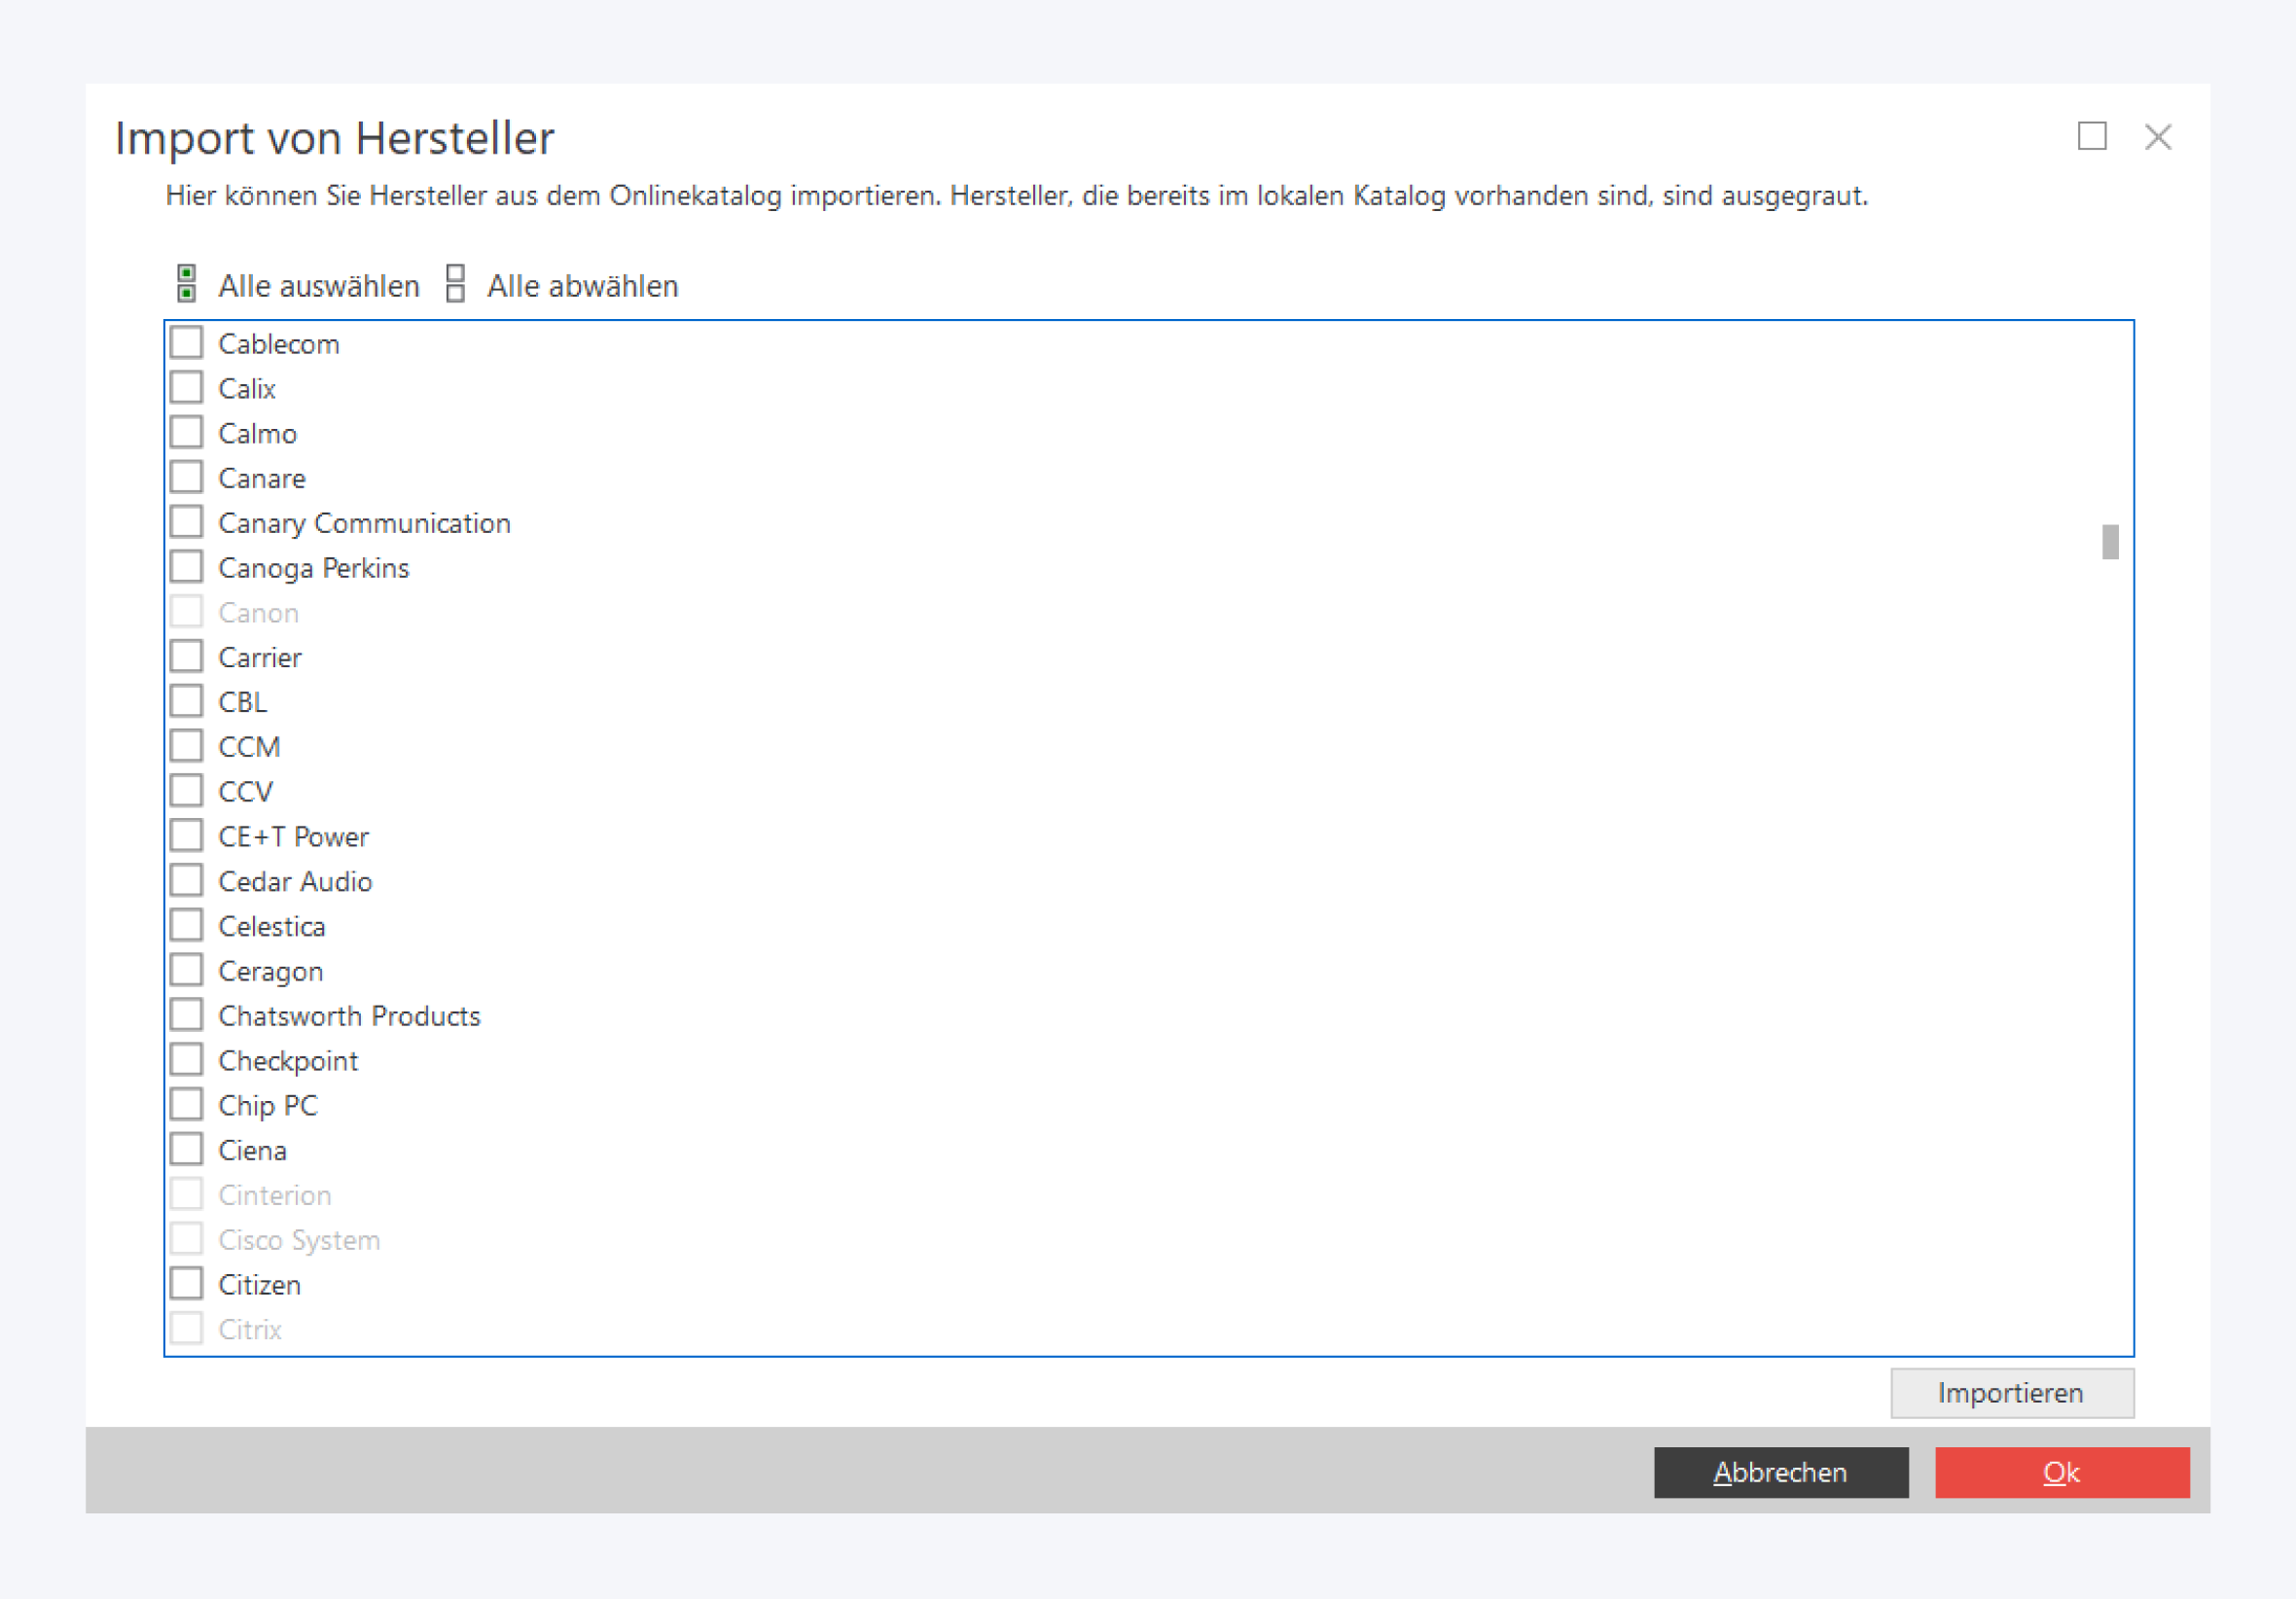The image size is (2296, 1599).
Task: Select the Cedar Audio list entry
Action: 295,881
